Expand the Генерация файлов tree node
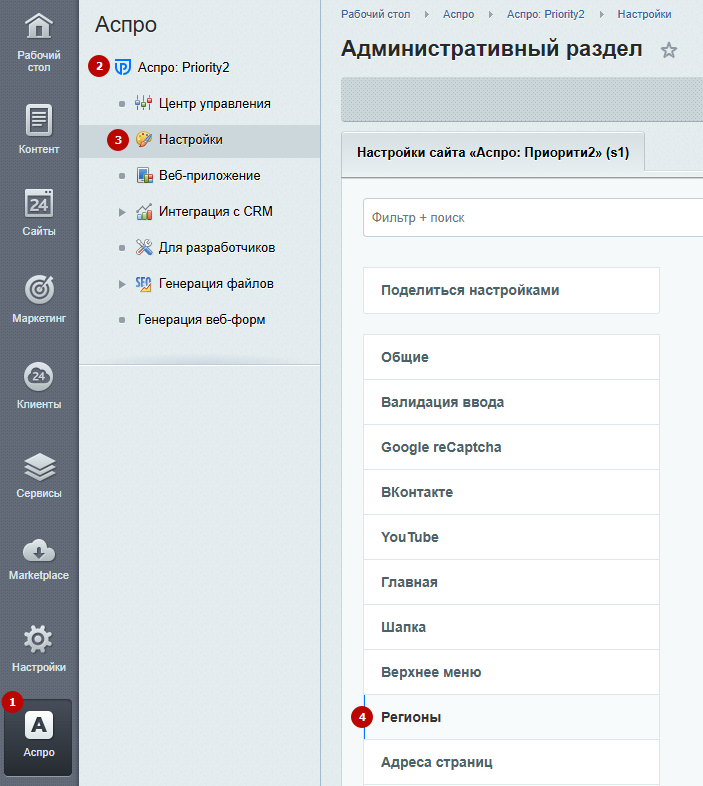This screenshot has width=703, height=786. pyautogui.click(x=122, y=284)
